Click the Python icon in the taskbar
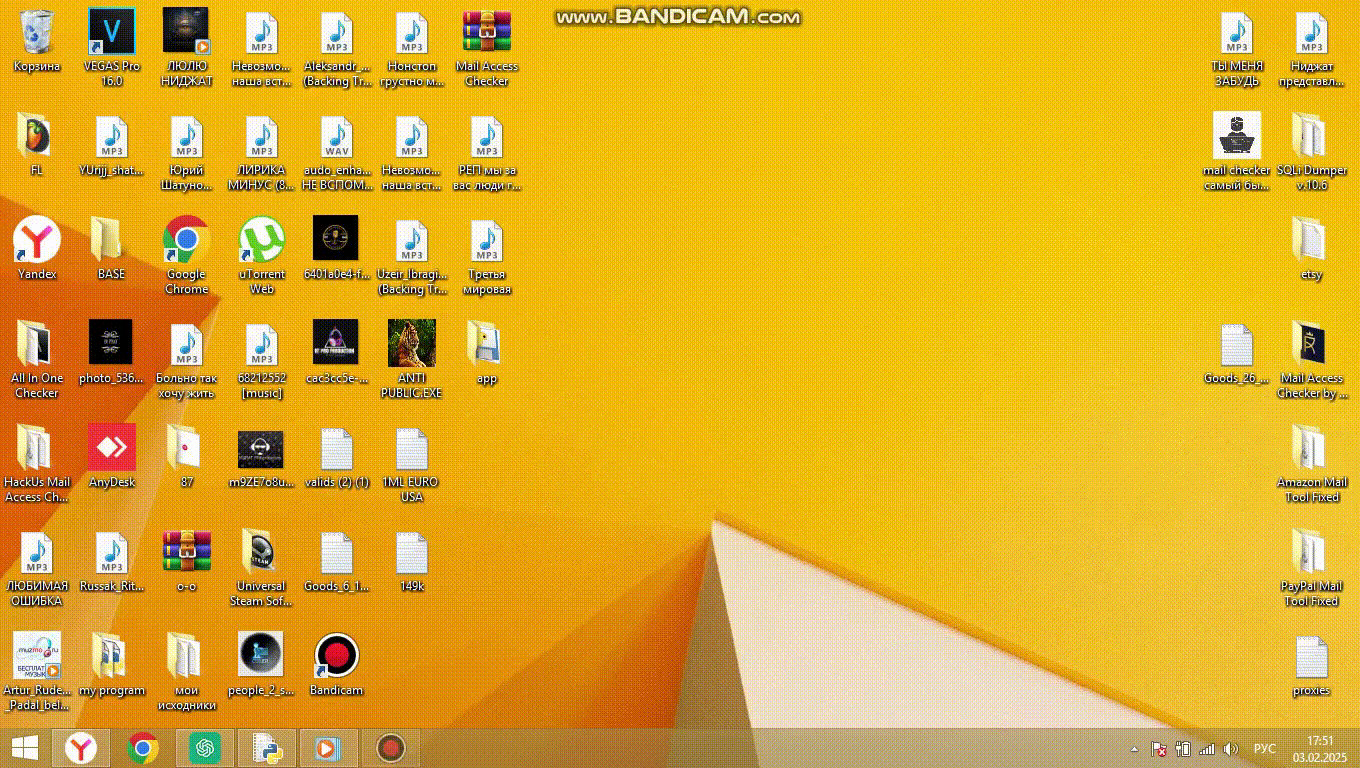This screenshot has height=768, width=1360. [x=267, y=748]
